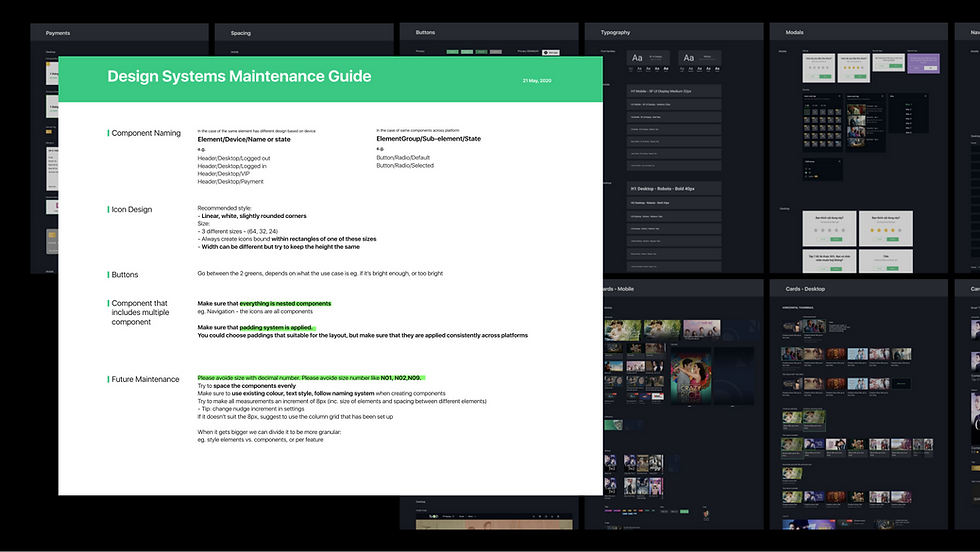
Task: Click the example Header/Desktop/VIP
Action: pyautogui.click(x=223, y=174)
